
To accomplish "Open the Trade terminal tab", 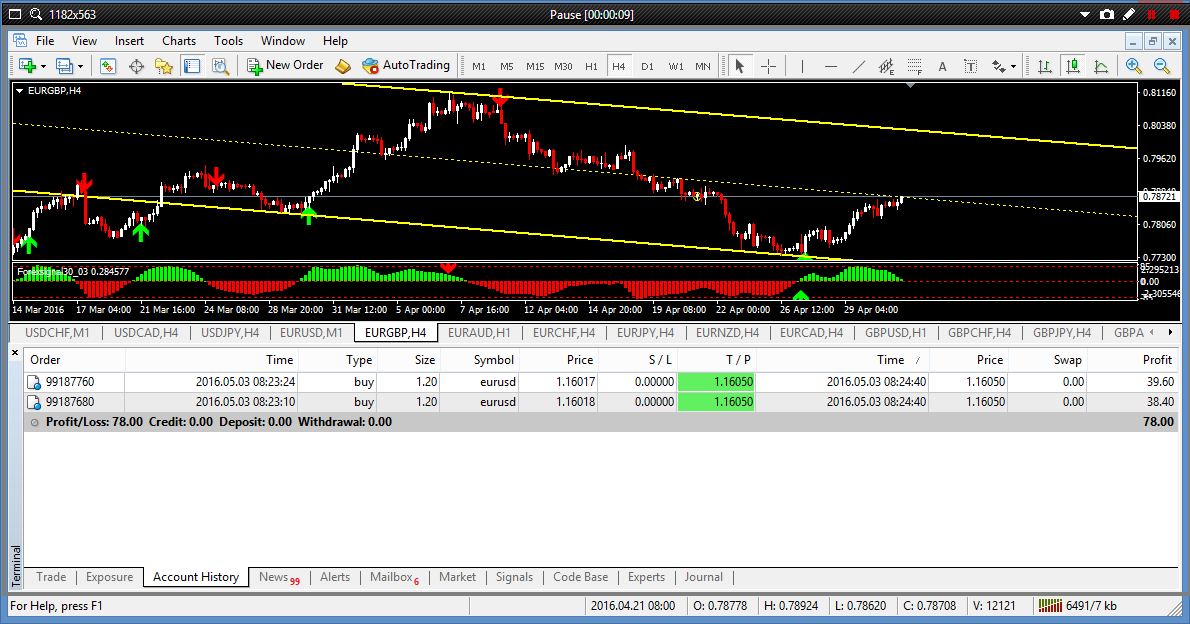I will click(x=51, y=577).
